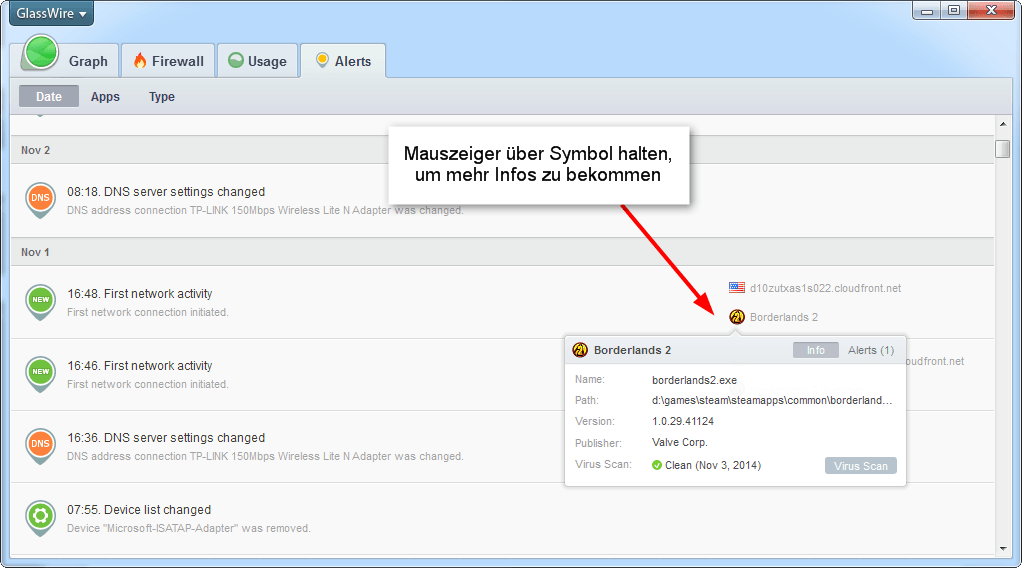Click the Virus Scan button

pos(860,466)
